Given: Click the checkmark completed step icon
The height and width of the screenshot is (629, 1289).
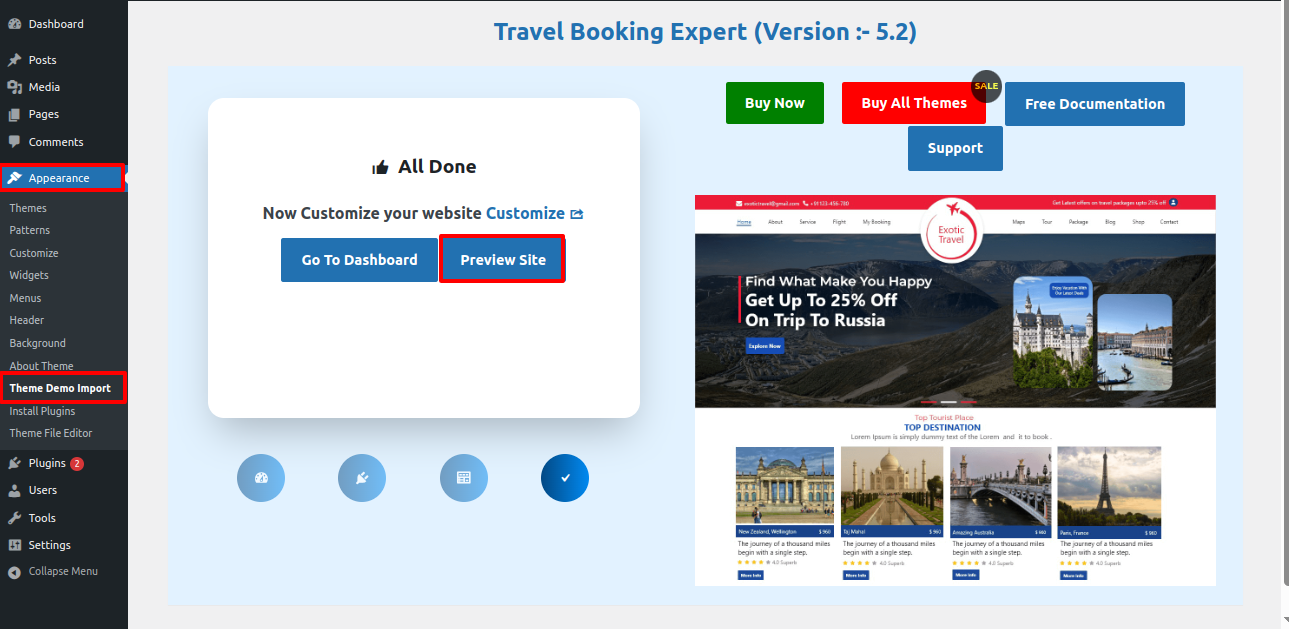Looking at the screenshot, I should coord(565,478).
